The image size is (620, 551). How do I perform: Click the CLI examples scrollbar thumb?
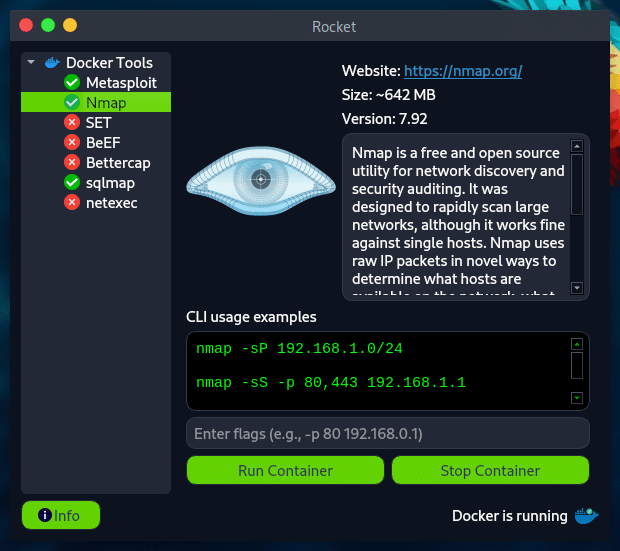[x=577, y=365]
